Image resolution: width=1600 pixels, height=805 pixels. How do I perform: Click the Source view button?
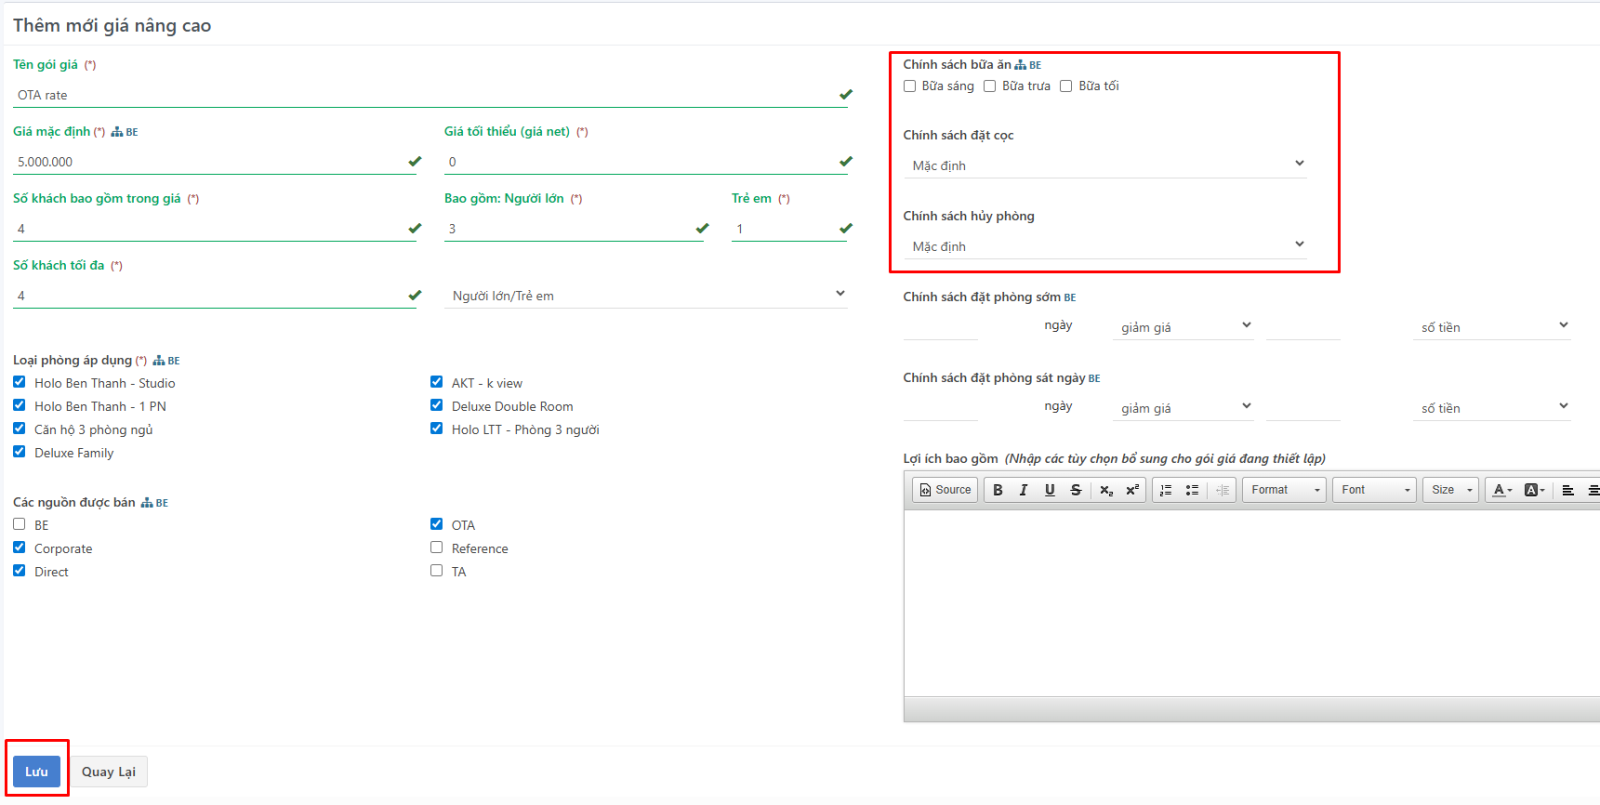pyautogui.click(x=945, y=490)
